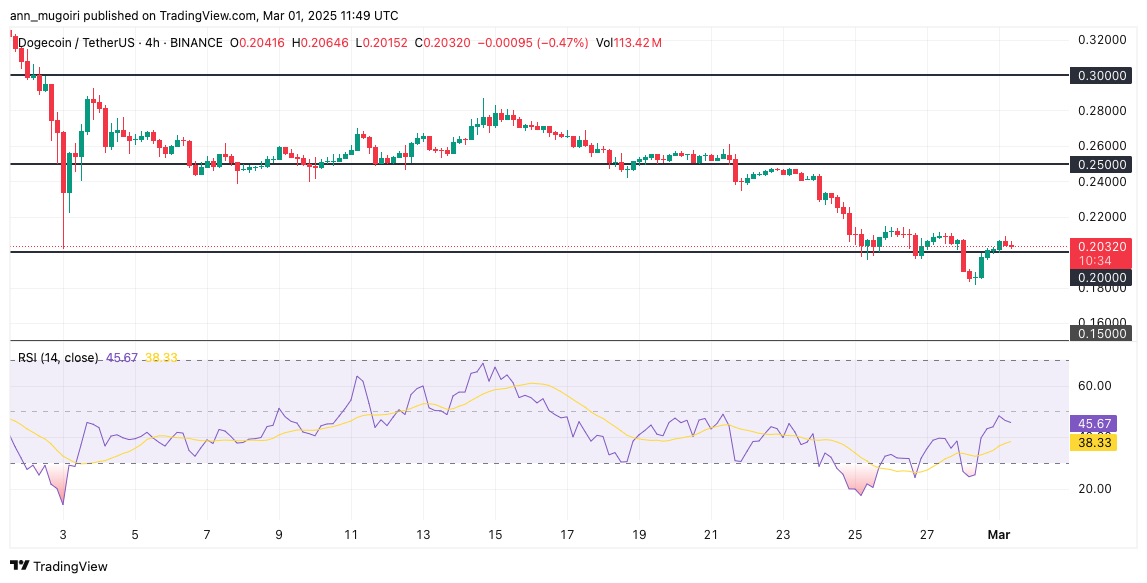Screen dimensions: 1147x583
Task: Click the TradingView logo icon at bottom left
Action: pyautogui.click(x=20, y=566)
